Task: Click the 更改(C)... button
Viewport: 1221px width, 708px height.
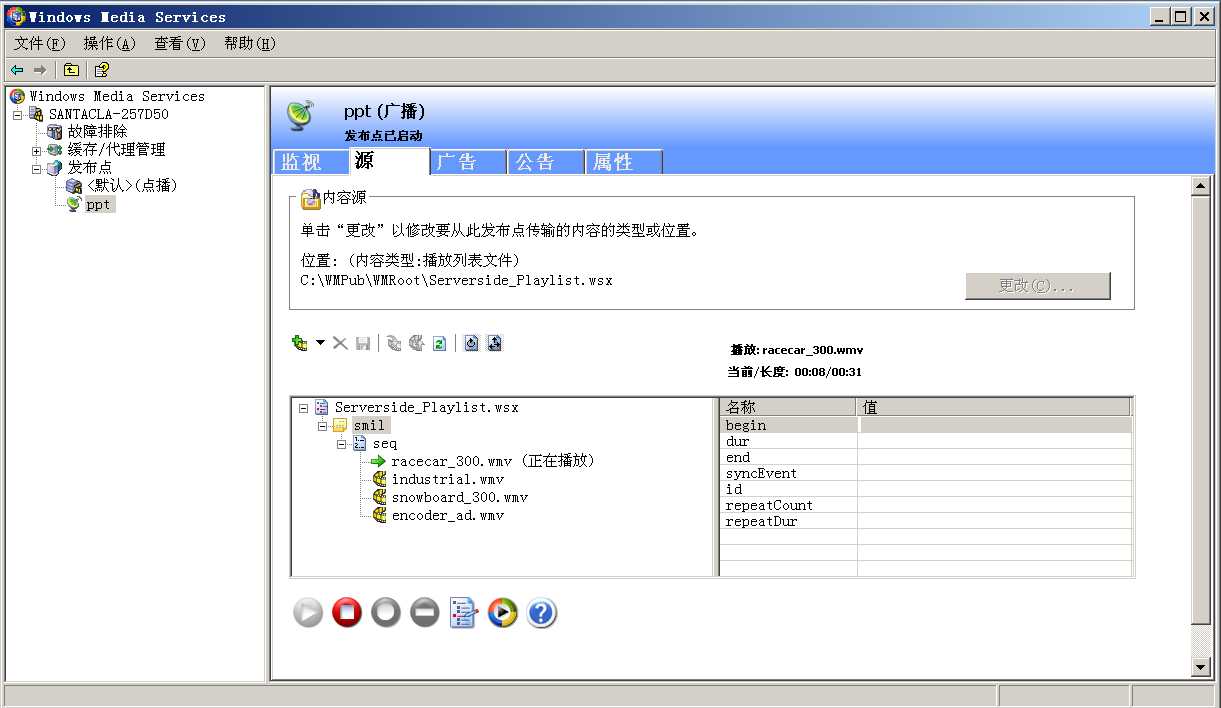Action: (1038, 285)
